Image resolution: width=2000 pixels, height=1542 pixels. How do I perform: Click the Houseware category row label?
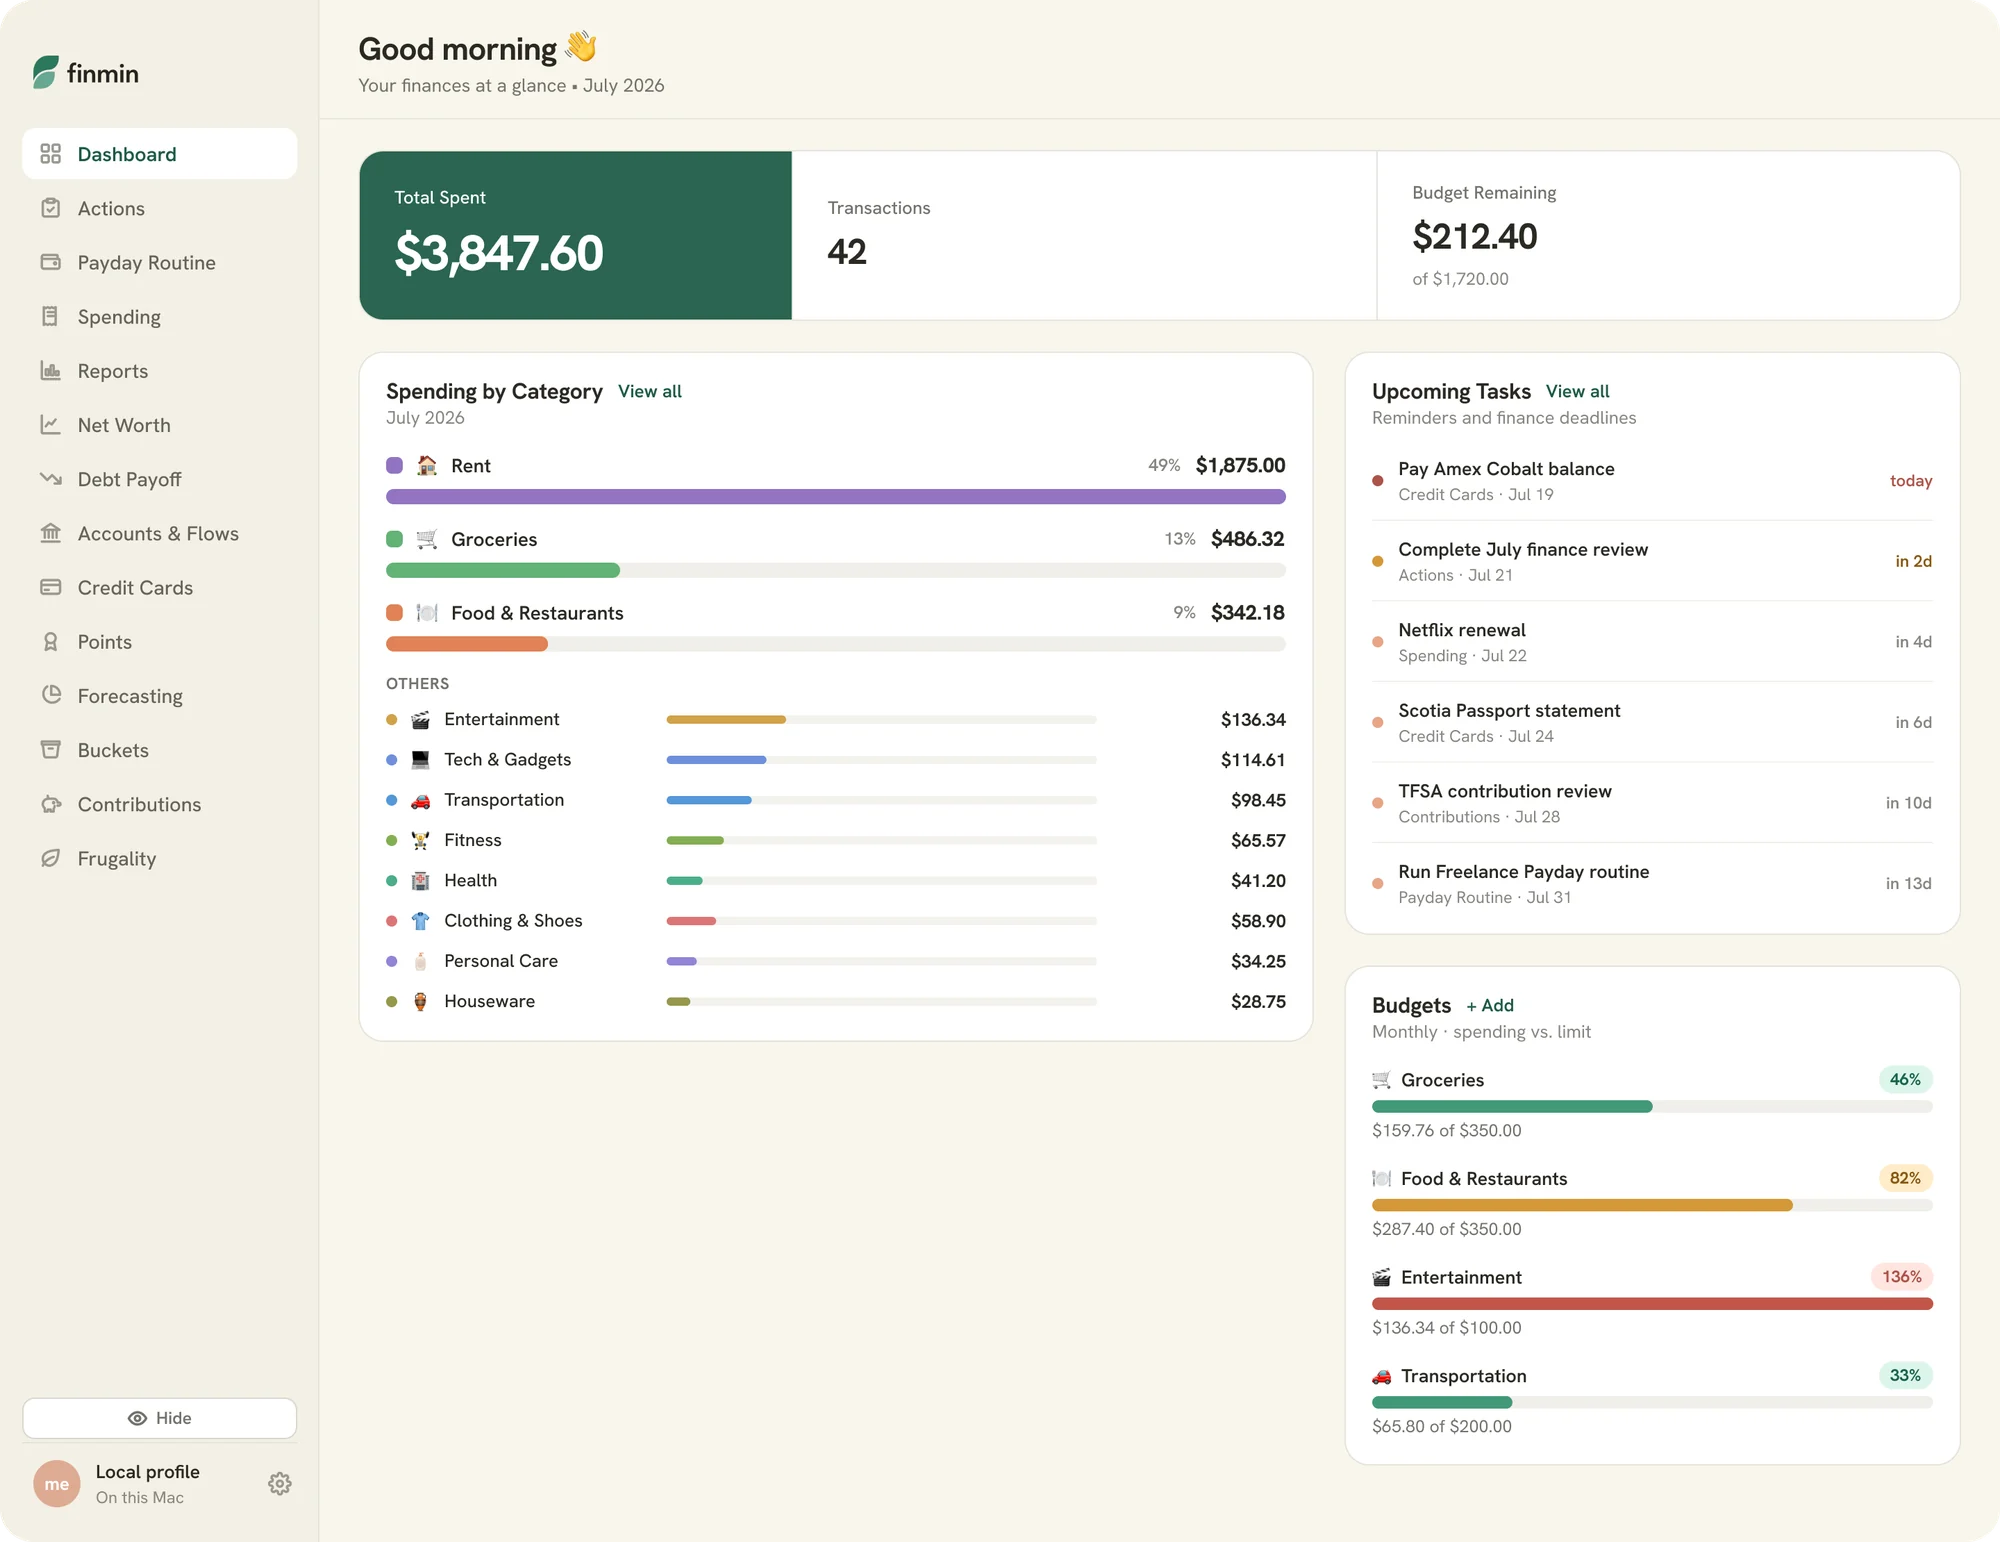pos(489,1001)
